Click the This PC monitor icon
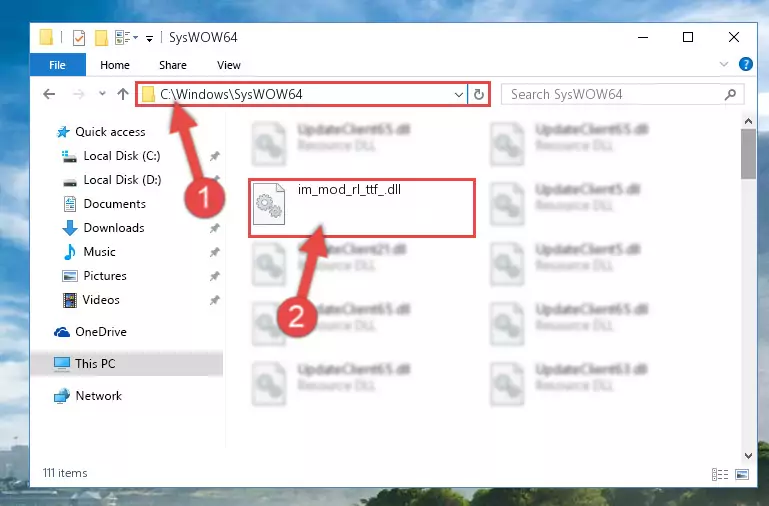 (x=62, y=364)
